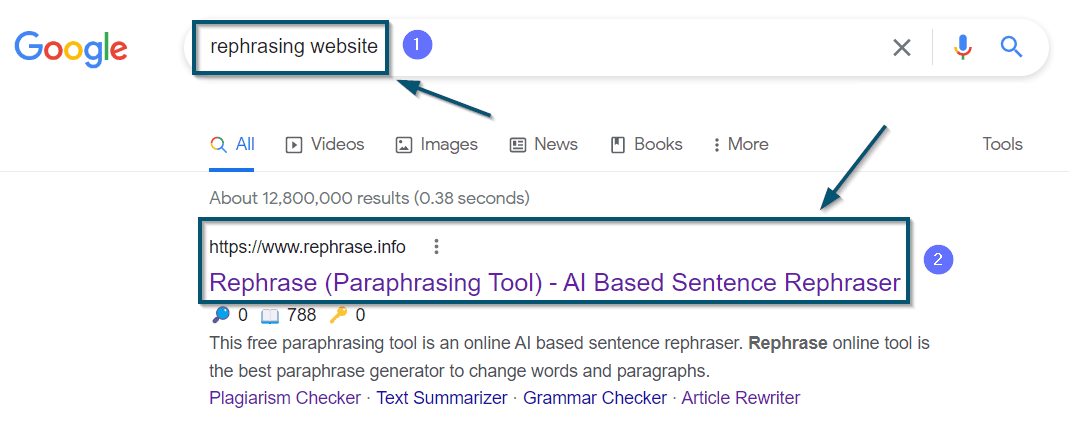Viewport: 1069px width, 430px height.
Task: Switch to the Images tab
Action: click(436, 144)
